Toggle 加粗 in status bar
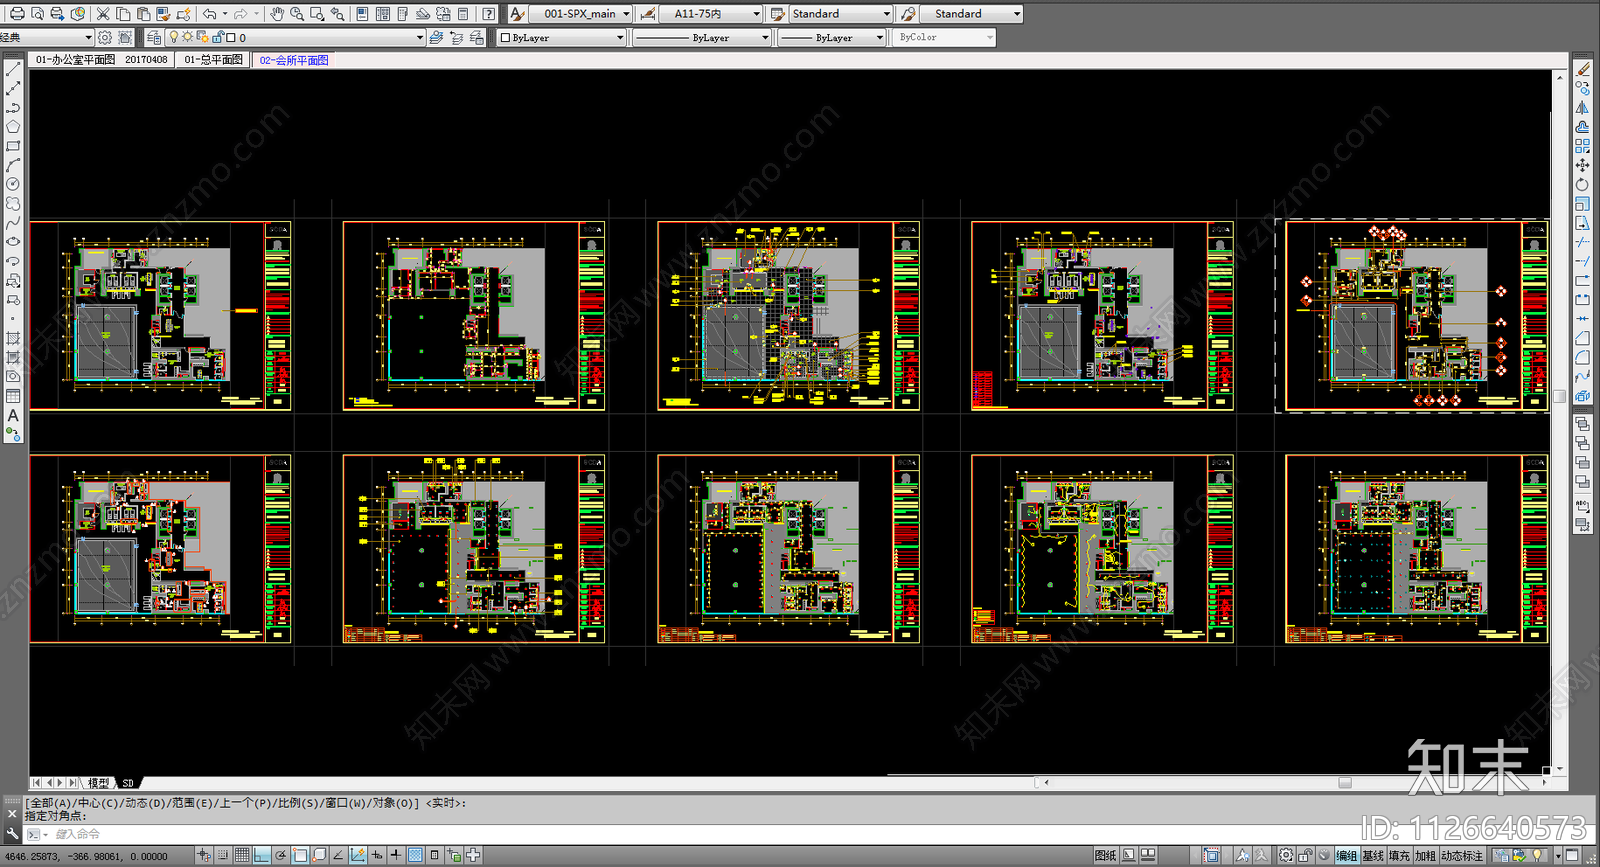Viewport: 1600px width, 867px height. pyautogui.click(x=1425, y=856)
